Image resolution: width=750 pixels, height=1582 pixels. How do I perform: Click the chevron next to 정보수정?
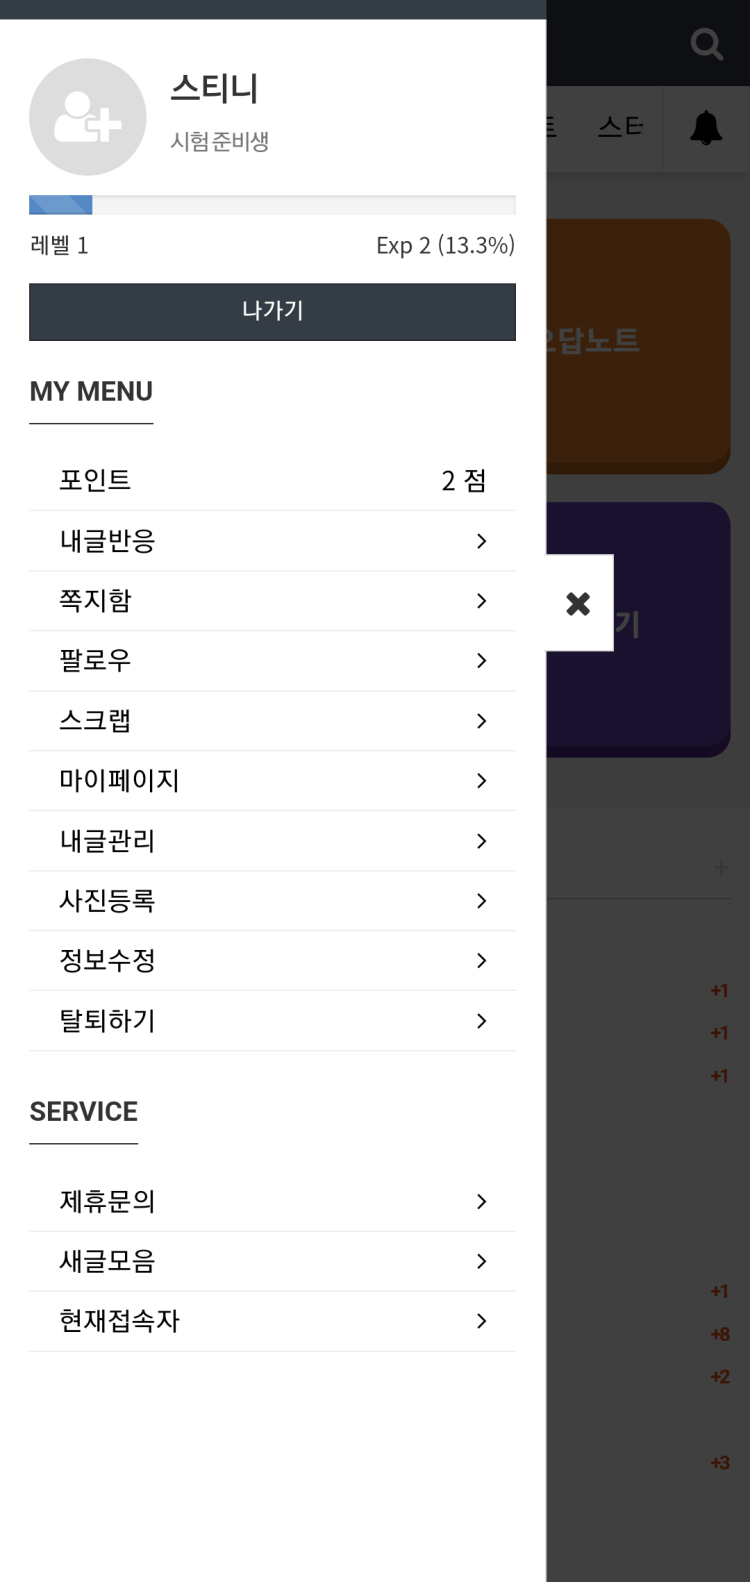click(x=482, y=961)
